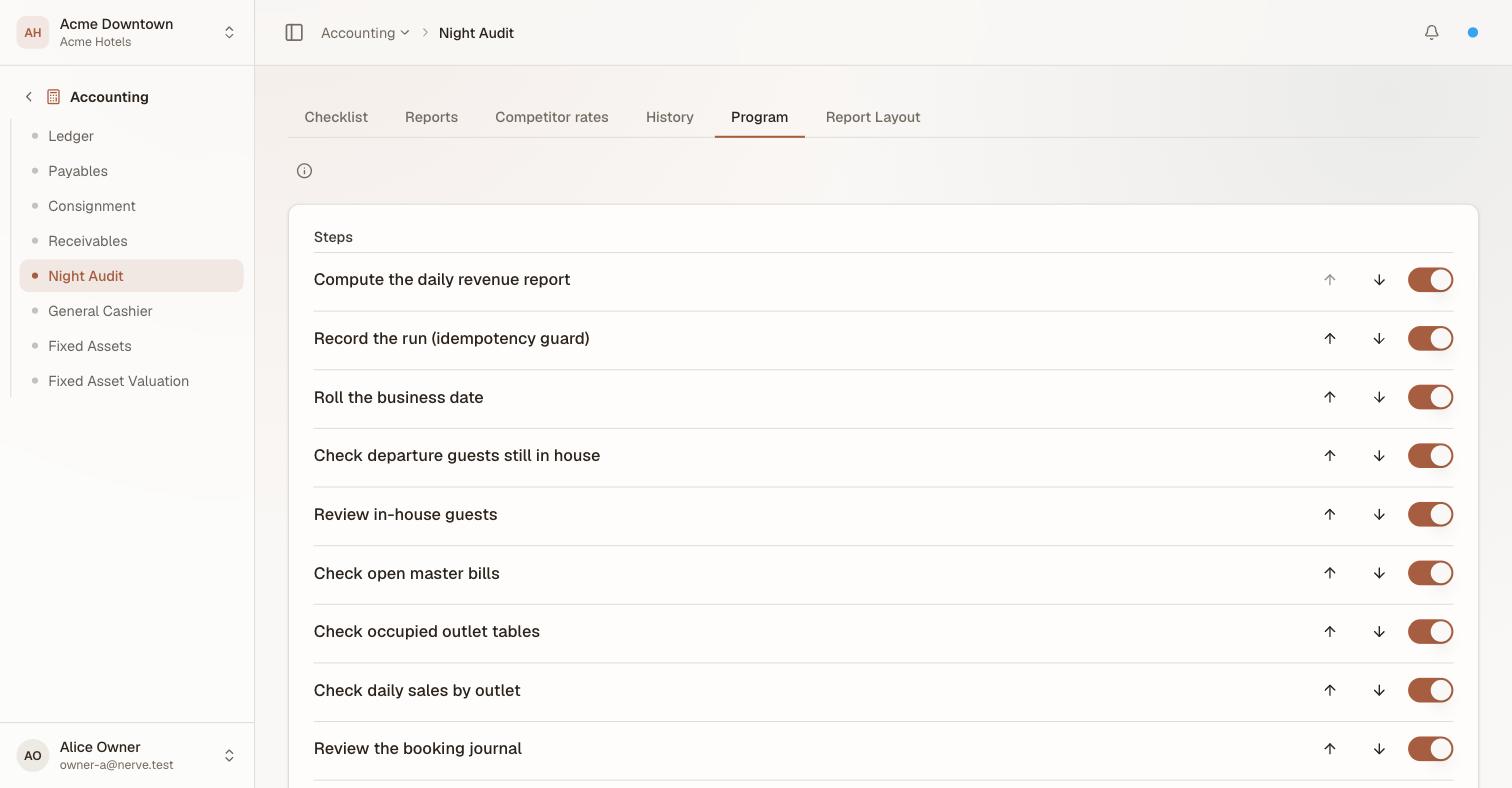Disable 'Check occupied outlet tables' step

click(x=1430, y=632)
